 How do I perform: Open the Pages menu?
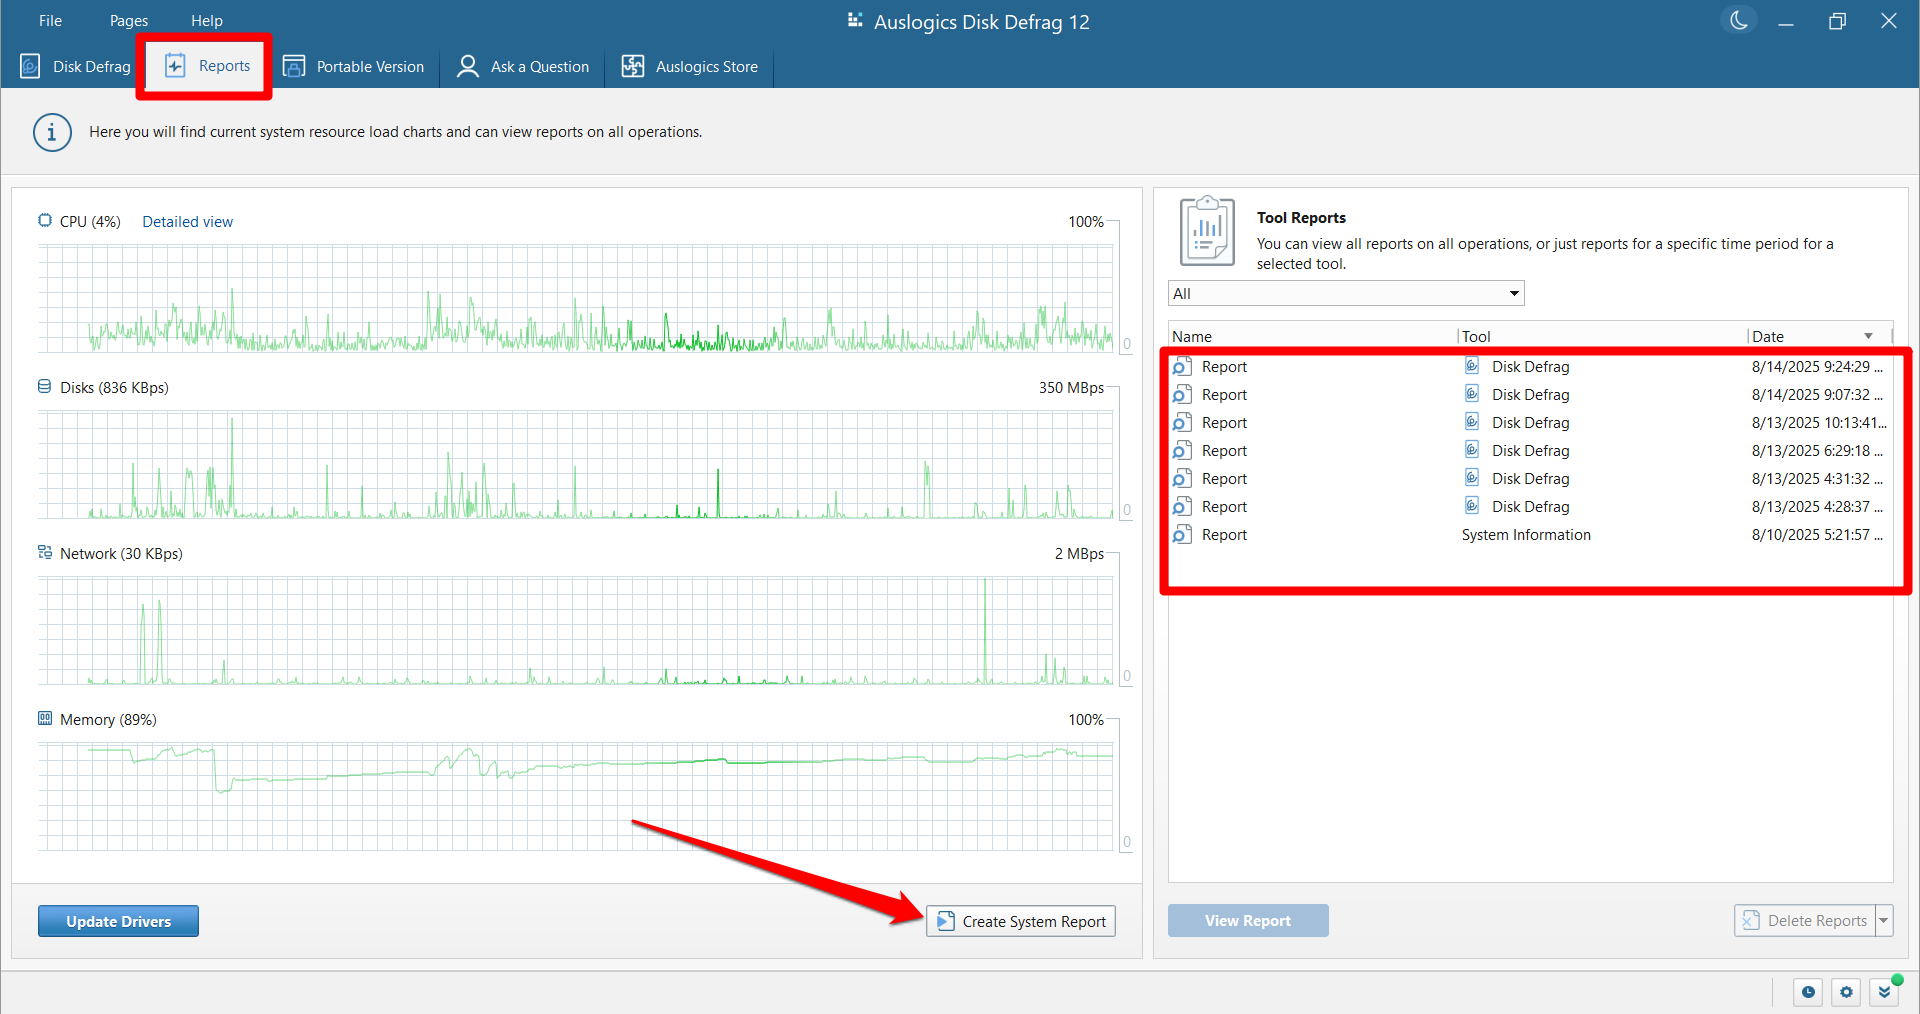tap(128, 20)
